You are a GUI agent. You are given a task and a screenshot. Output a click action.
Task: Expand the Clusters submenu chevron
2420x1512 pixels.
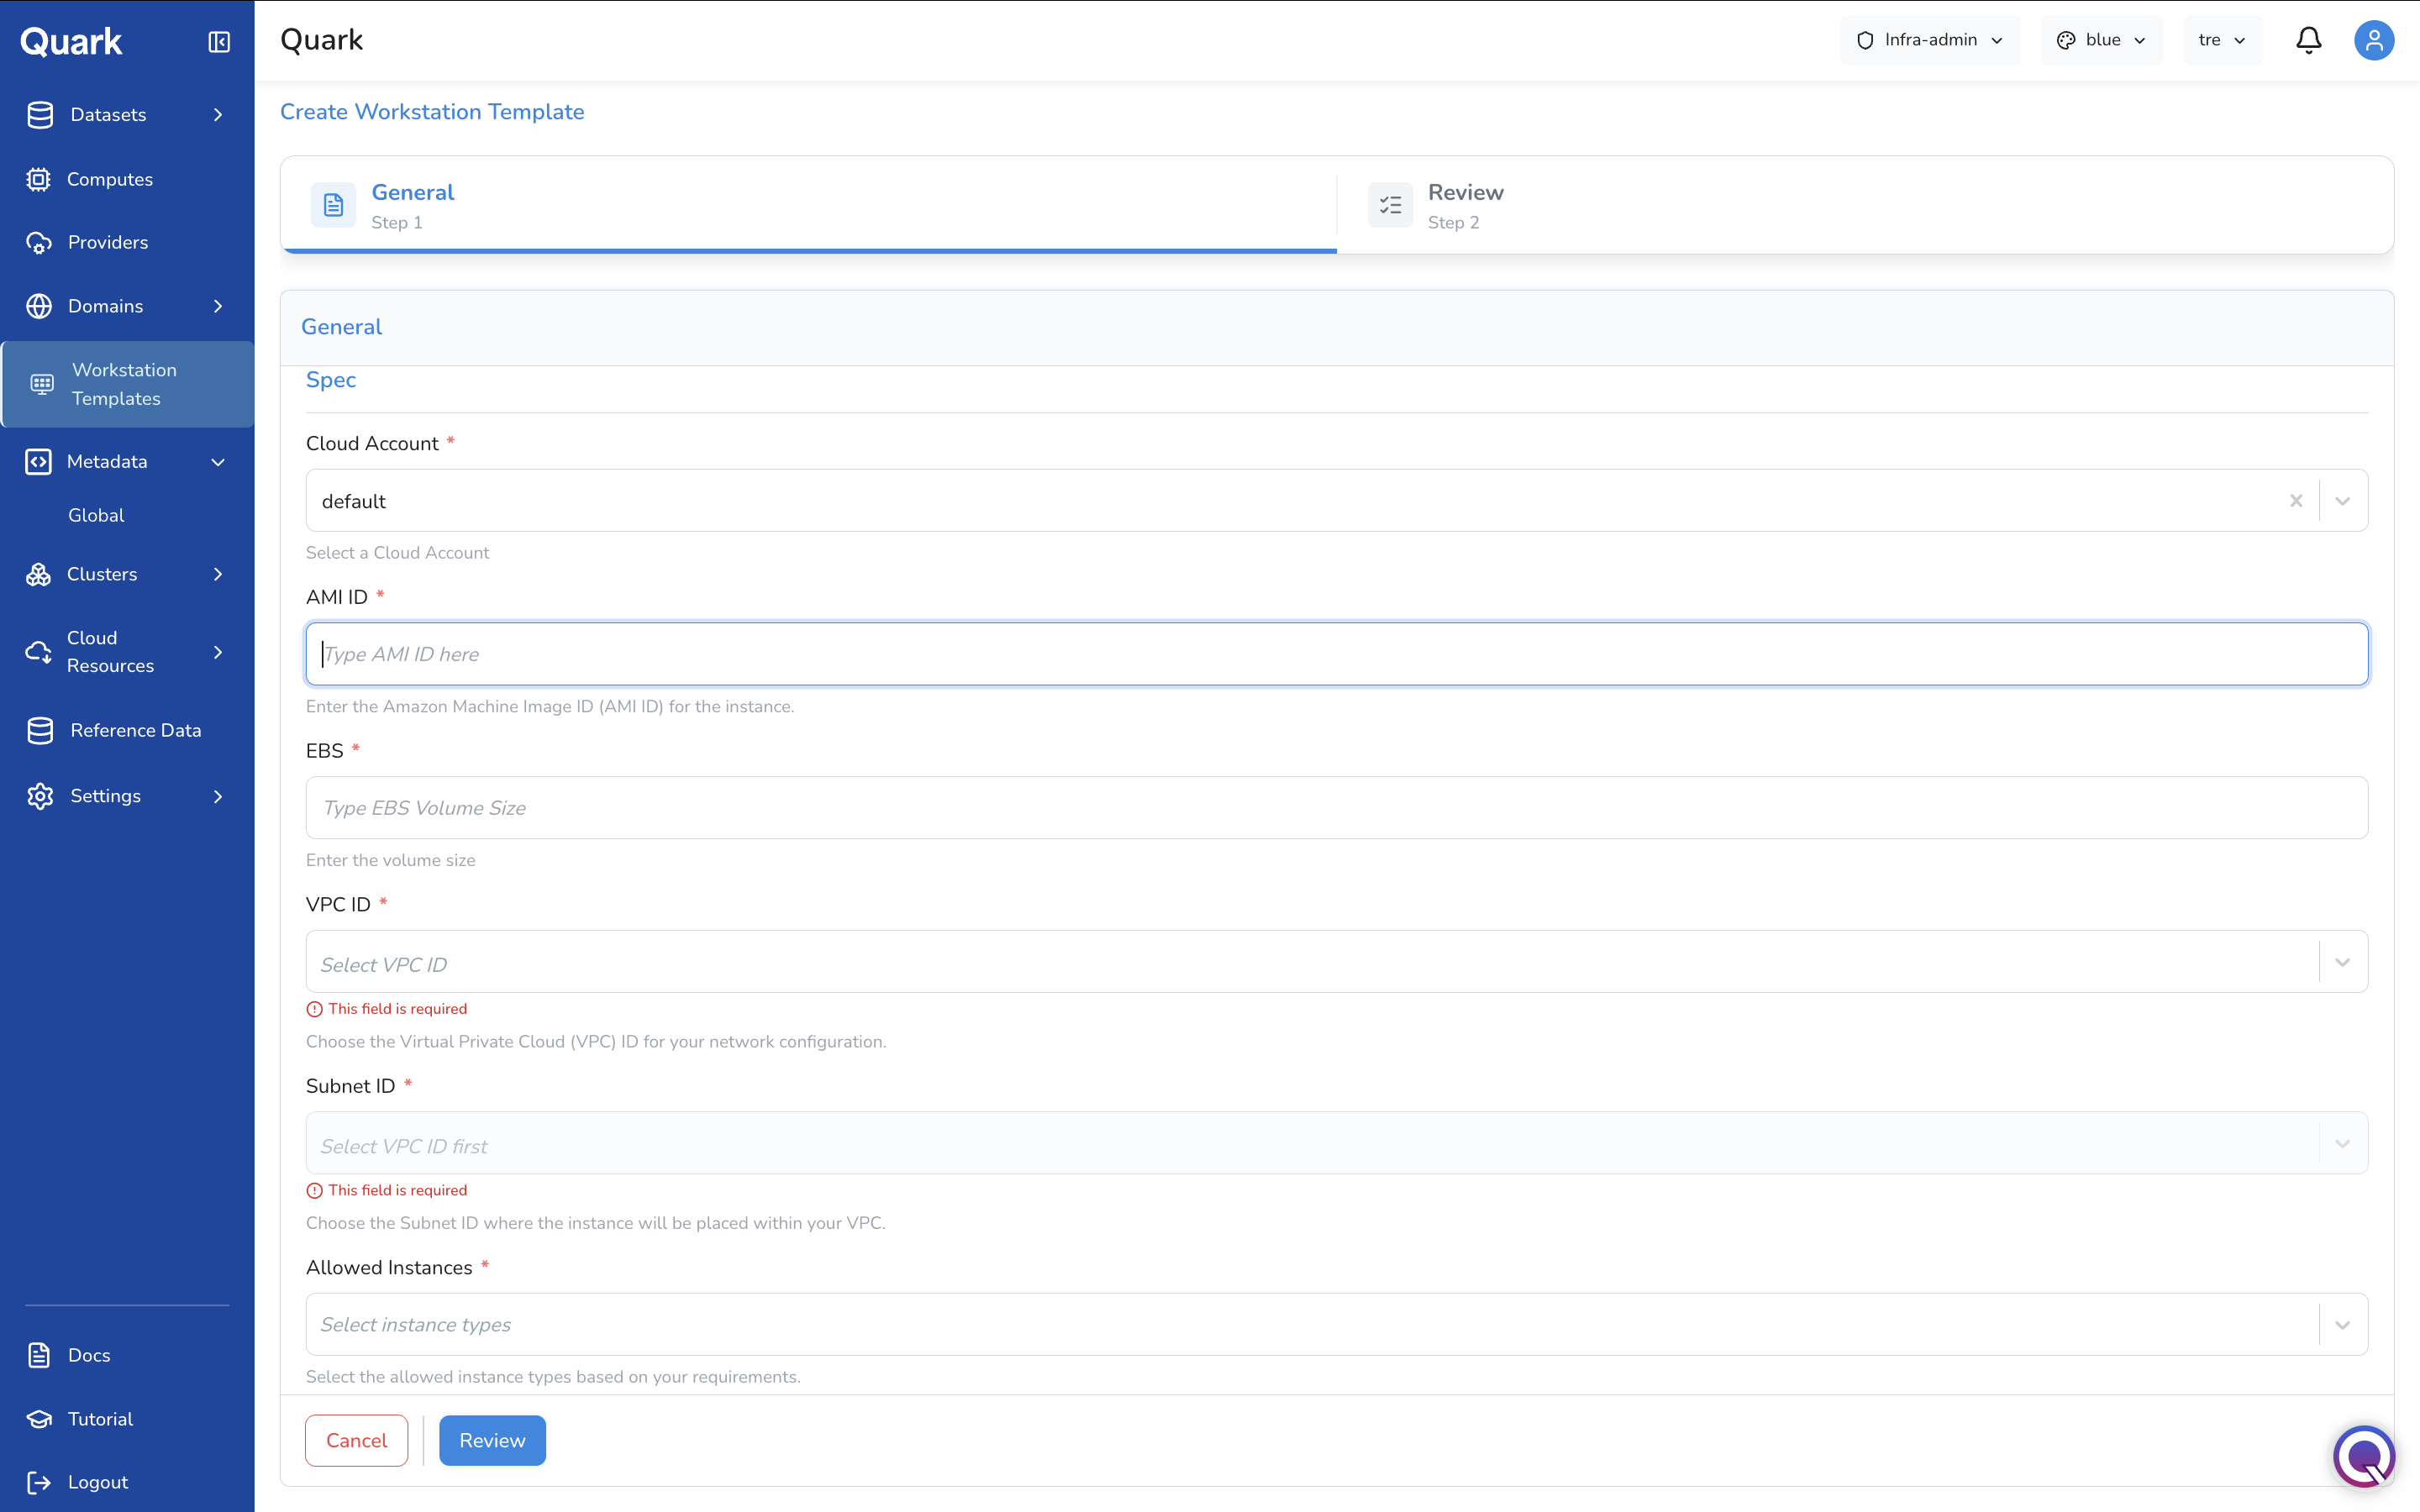click(218, 574)
